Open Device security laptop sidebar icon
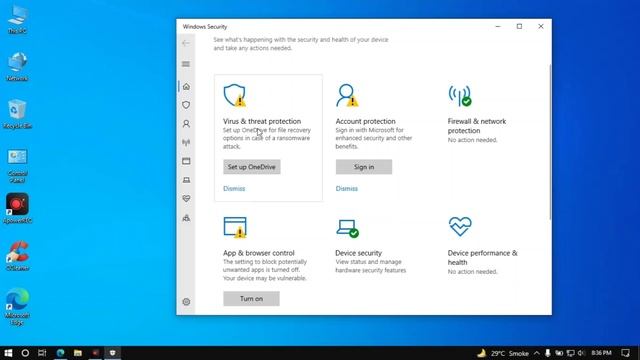Viewport: 640px width, 360px height. 186,180
